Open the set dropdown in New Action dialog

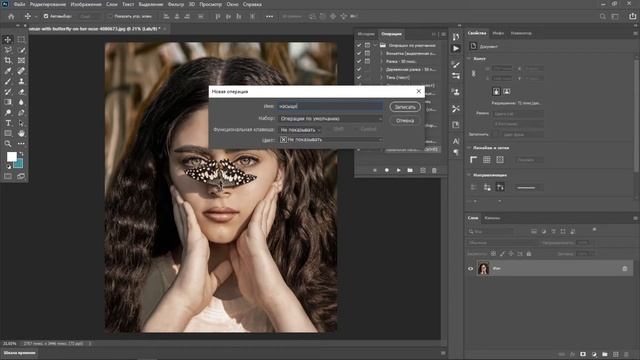pyautogui.click(x=330, y=118)
